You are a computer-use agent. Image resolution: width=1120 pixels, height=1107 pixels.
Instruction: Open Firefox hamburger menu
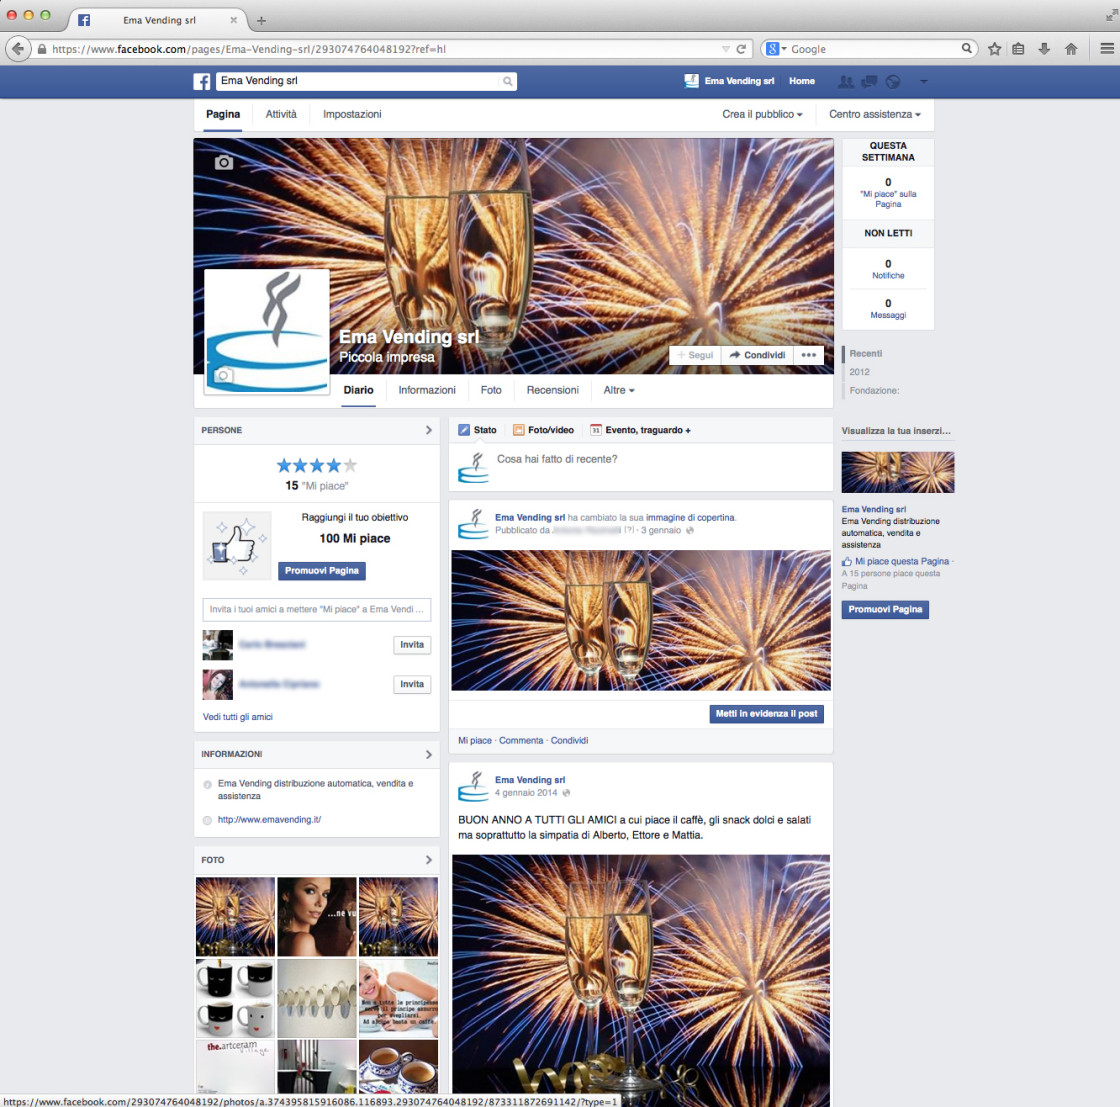(x=1106, y=49)
